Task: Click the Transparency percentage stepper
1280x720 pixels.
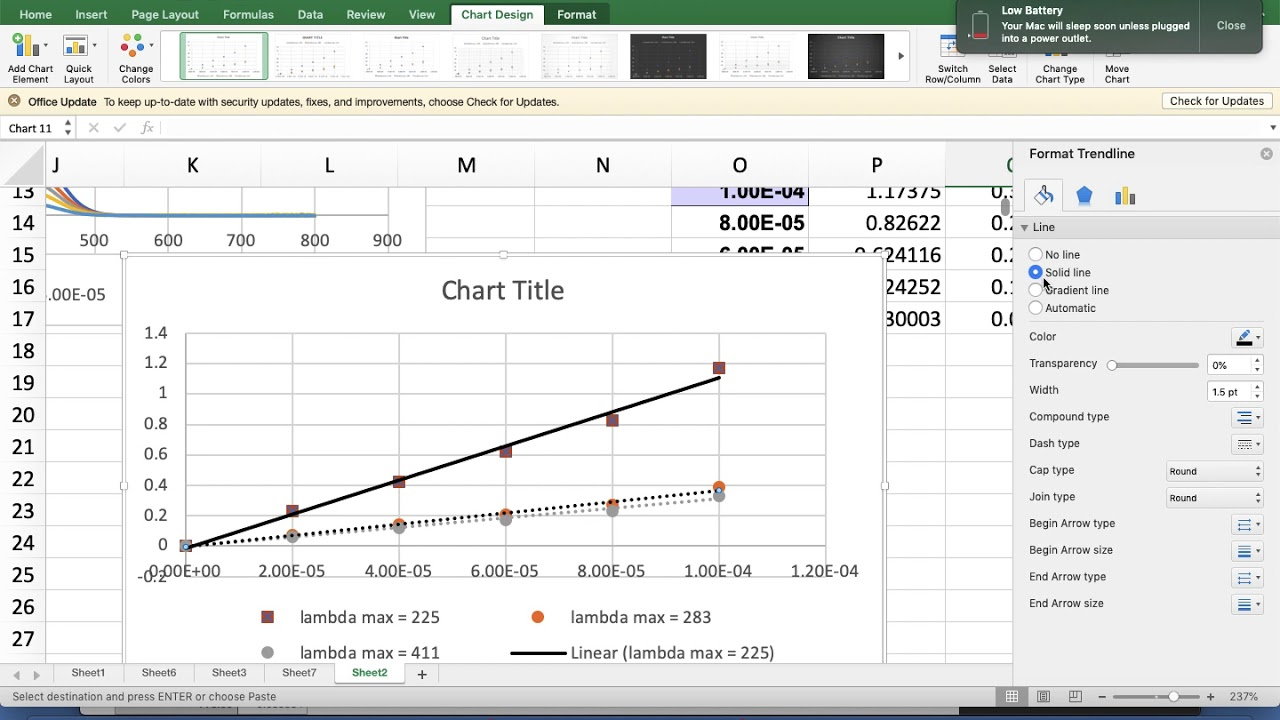Action: pyautogui.click(x=1257, y=365)
